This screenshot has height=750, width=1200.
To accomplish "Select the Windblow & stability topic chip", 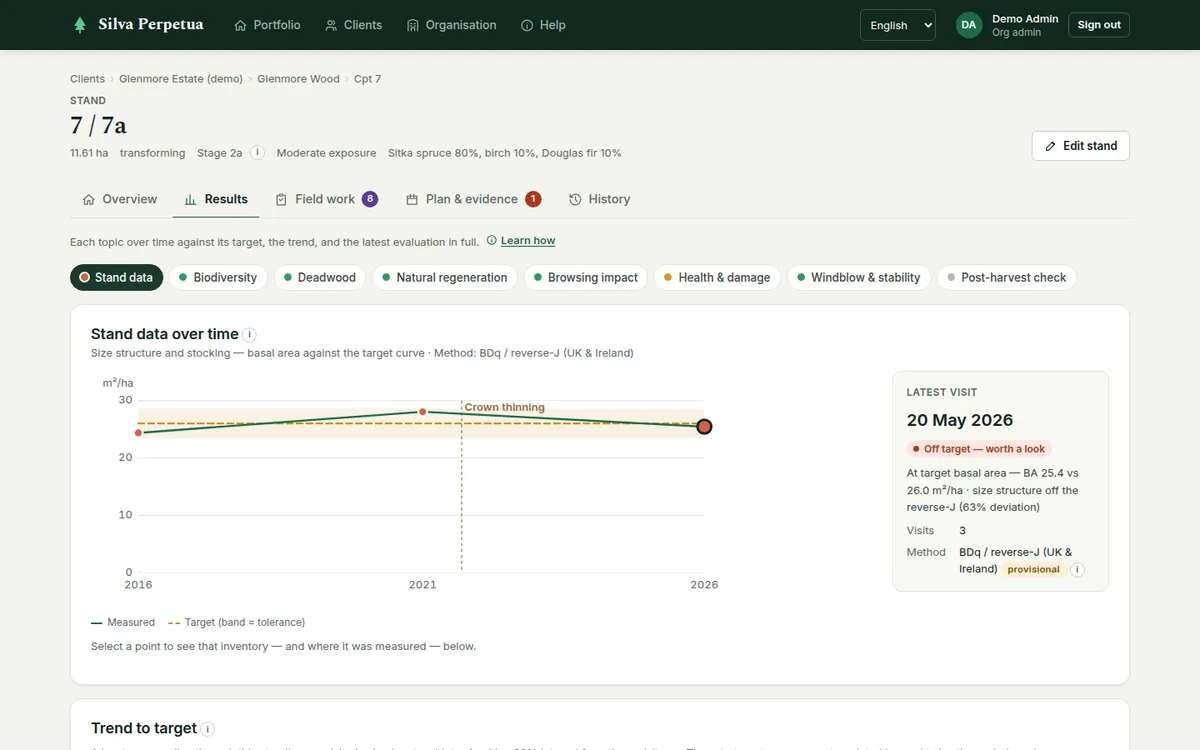I will (859, 277).
